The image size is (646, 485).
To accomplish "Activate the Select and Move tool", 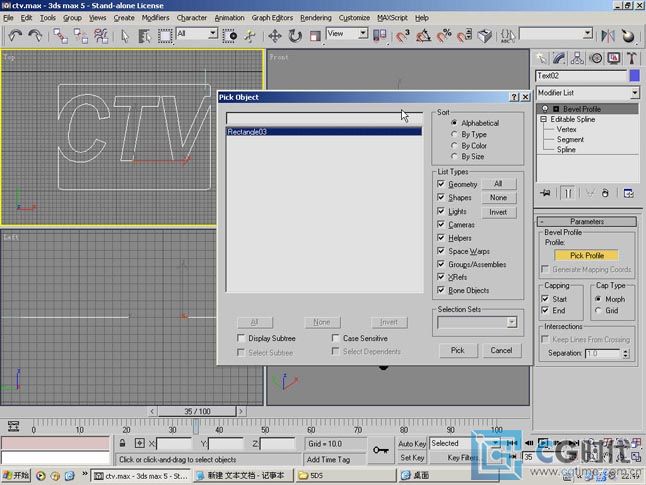I will (x=275, y=36).
